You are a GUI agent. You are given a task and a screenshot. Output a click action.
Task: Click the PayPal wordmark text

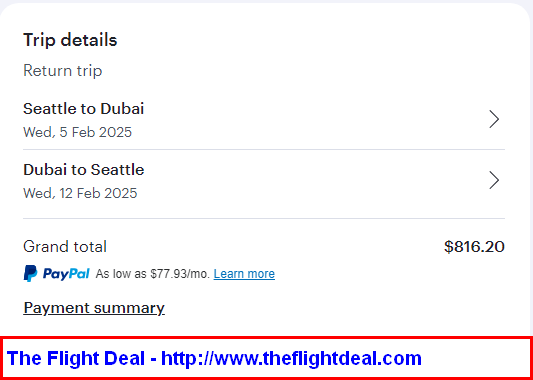[x=66, y=274]
